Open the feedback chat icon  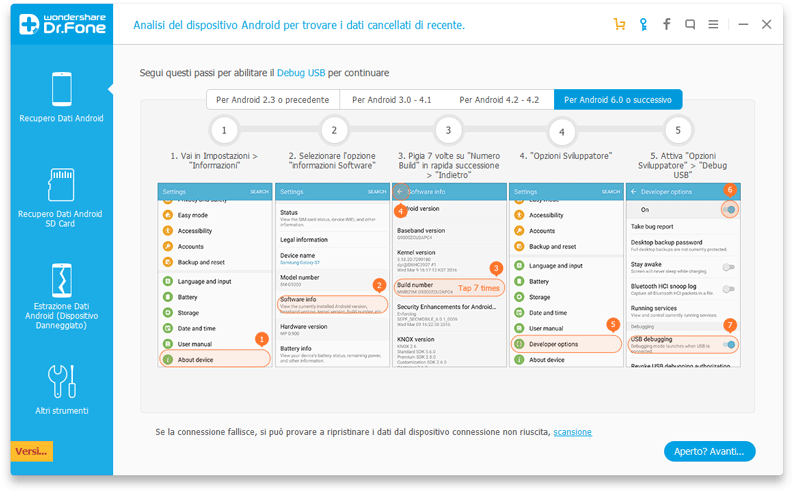click(690, 24)
